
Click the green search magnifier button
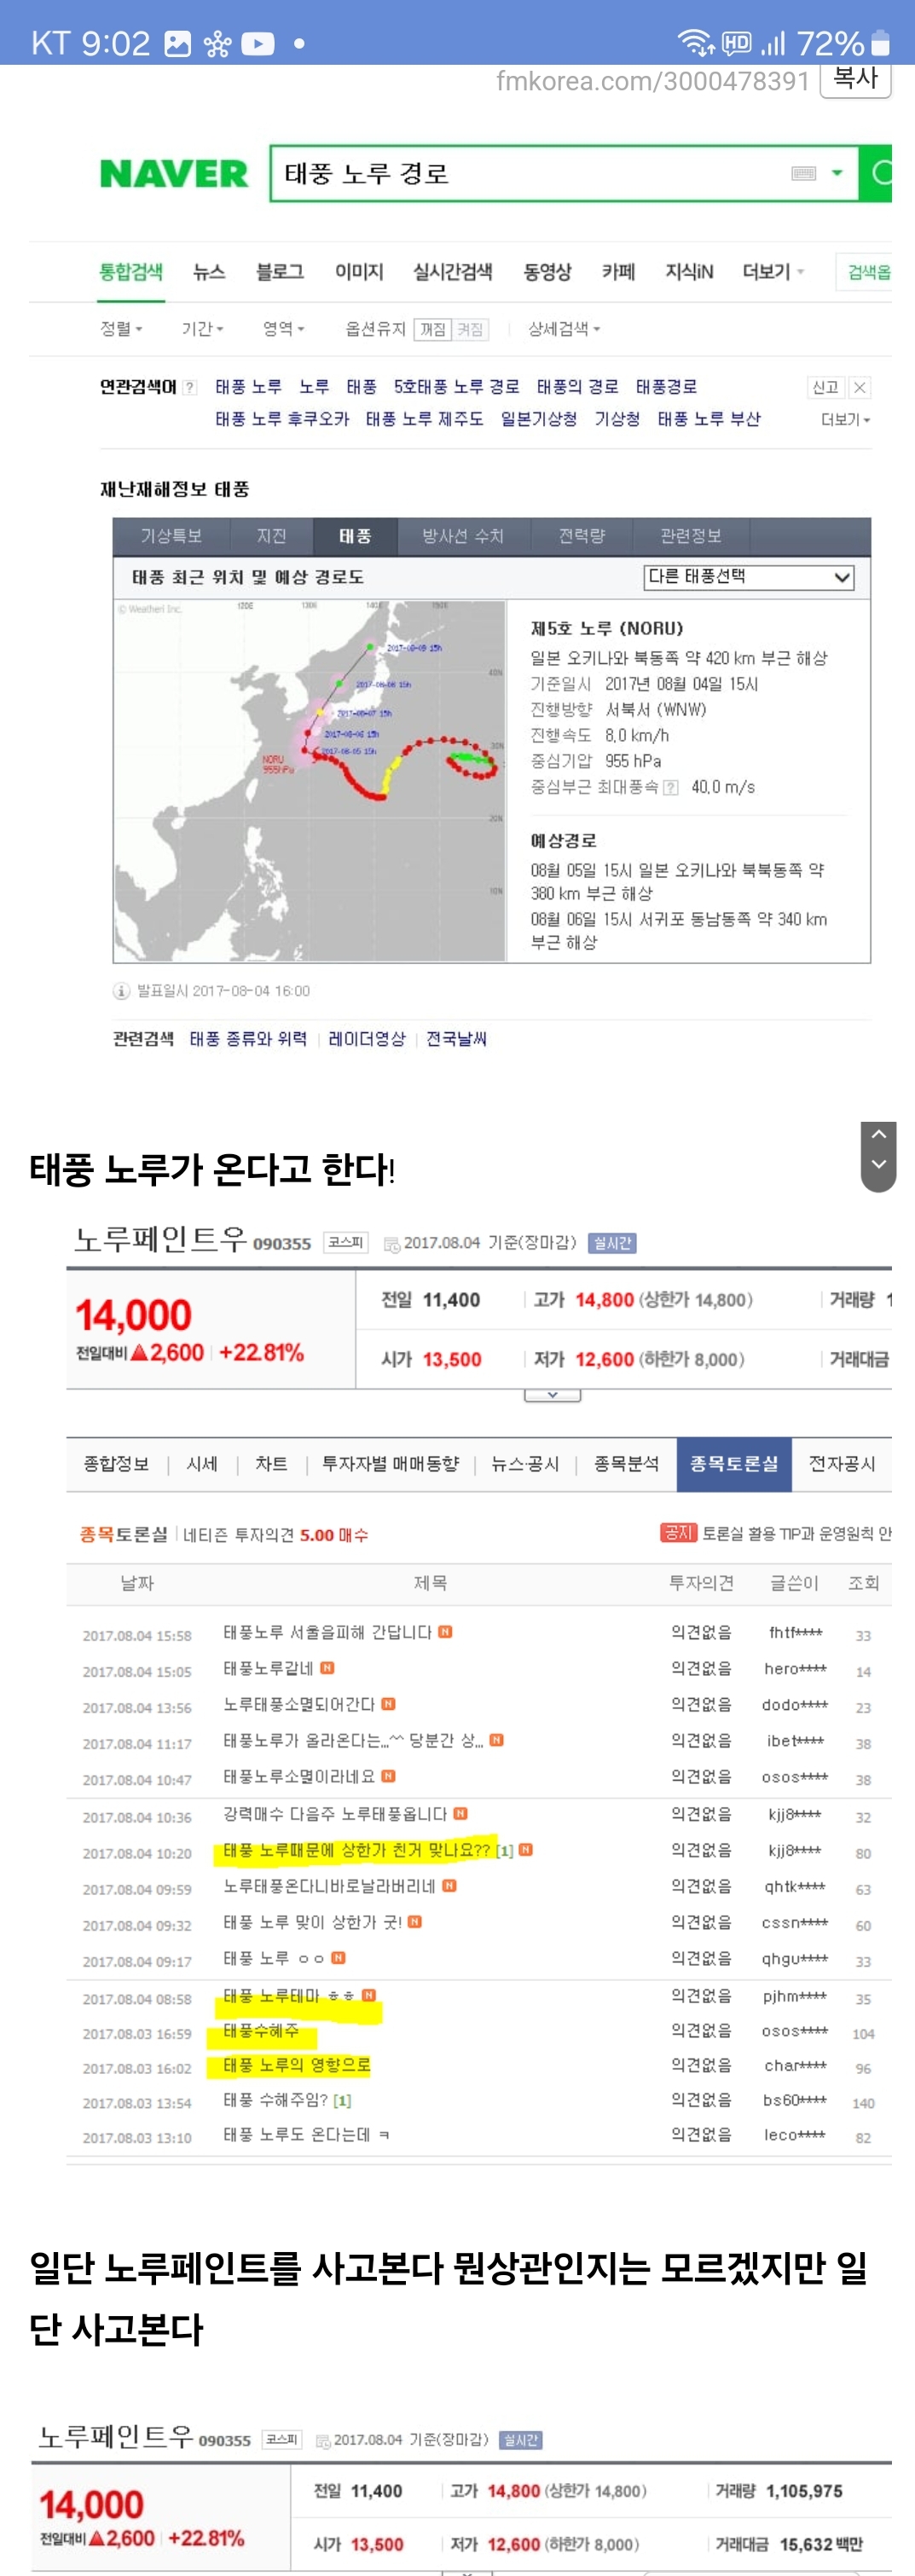[x=877, y=174]
